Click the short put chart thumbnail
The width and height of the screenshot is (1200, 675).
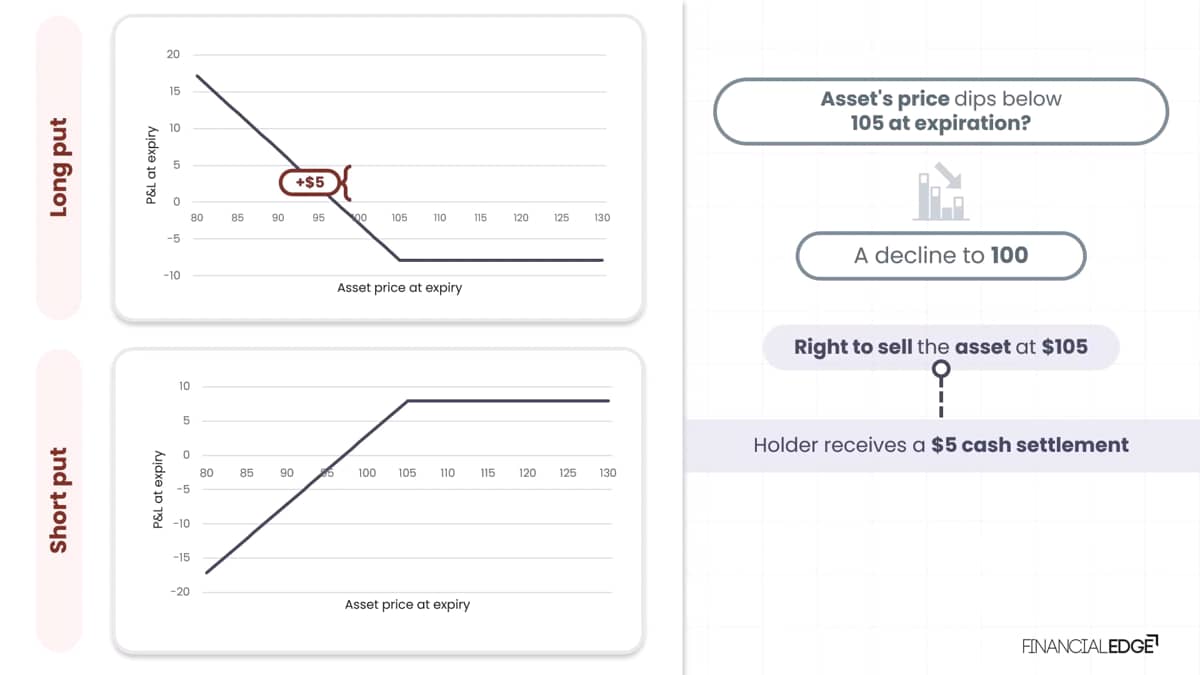[378, 501]
